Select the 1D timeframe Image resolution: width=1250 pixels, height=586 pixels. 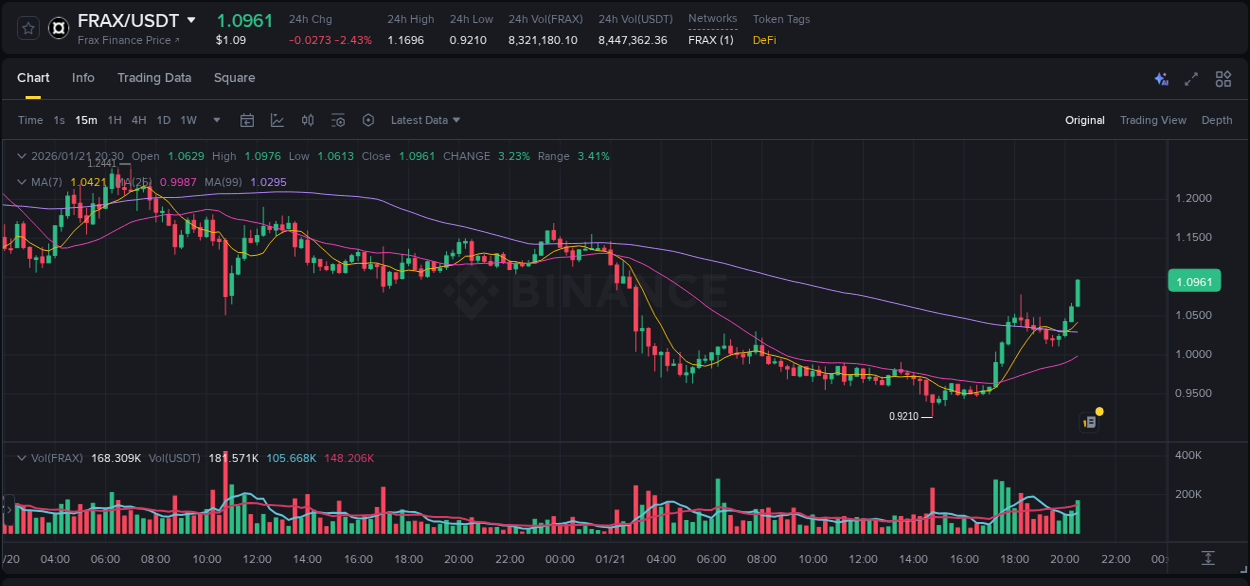[x=163, y=119]
